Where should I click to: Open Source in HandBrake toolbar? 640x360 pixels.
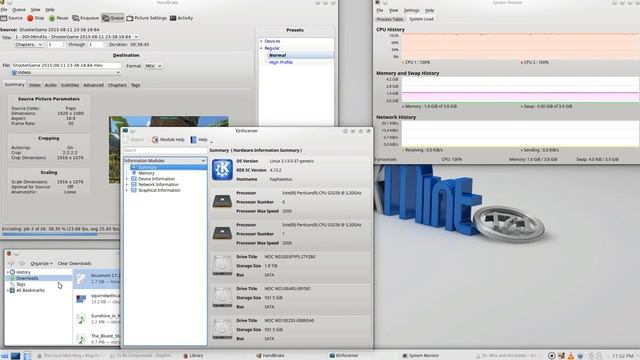pos(11,18)
